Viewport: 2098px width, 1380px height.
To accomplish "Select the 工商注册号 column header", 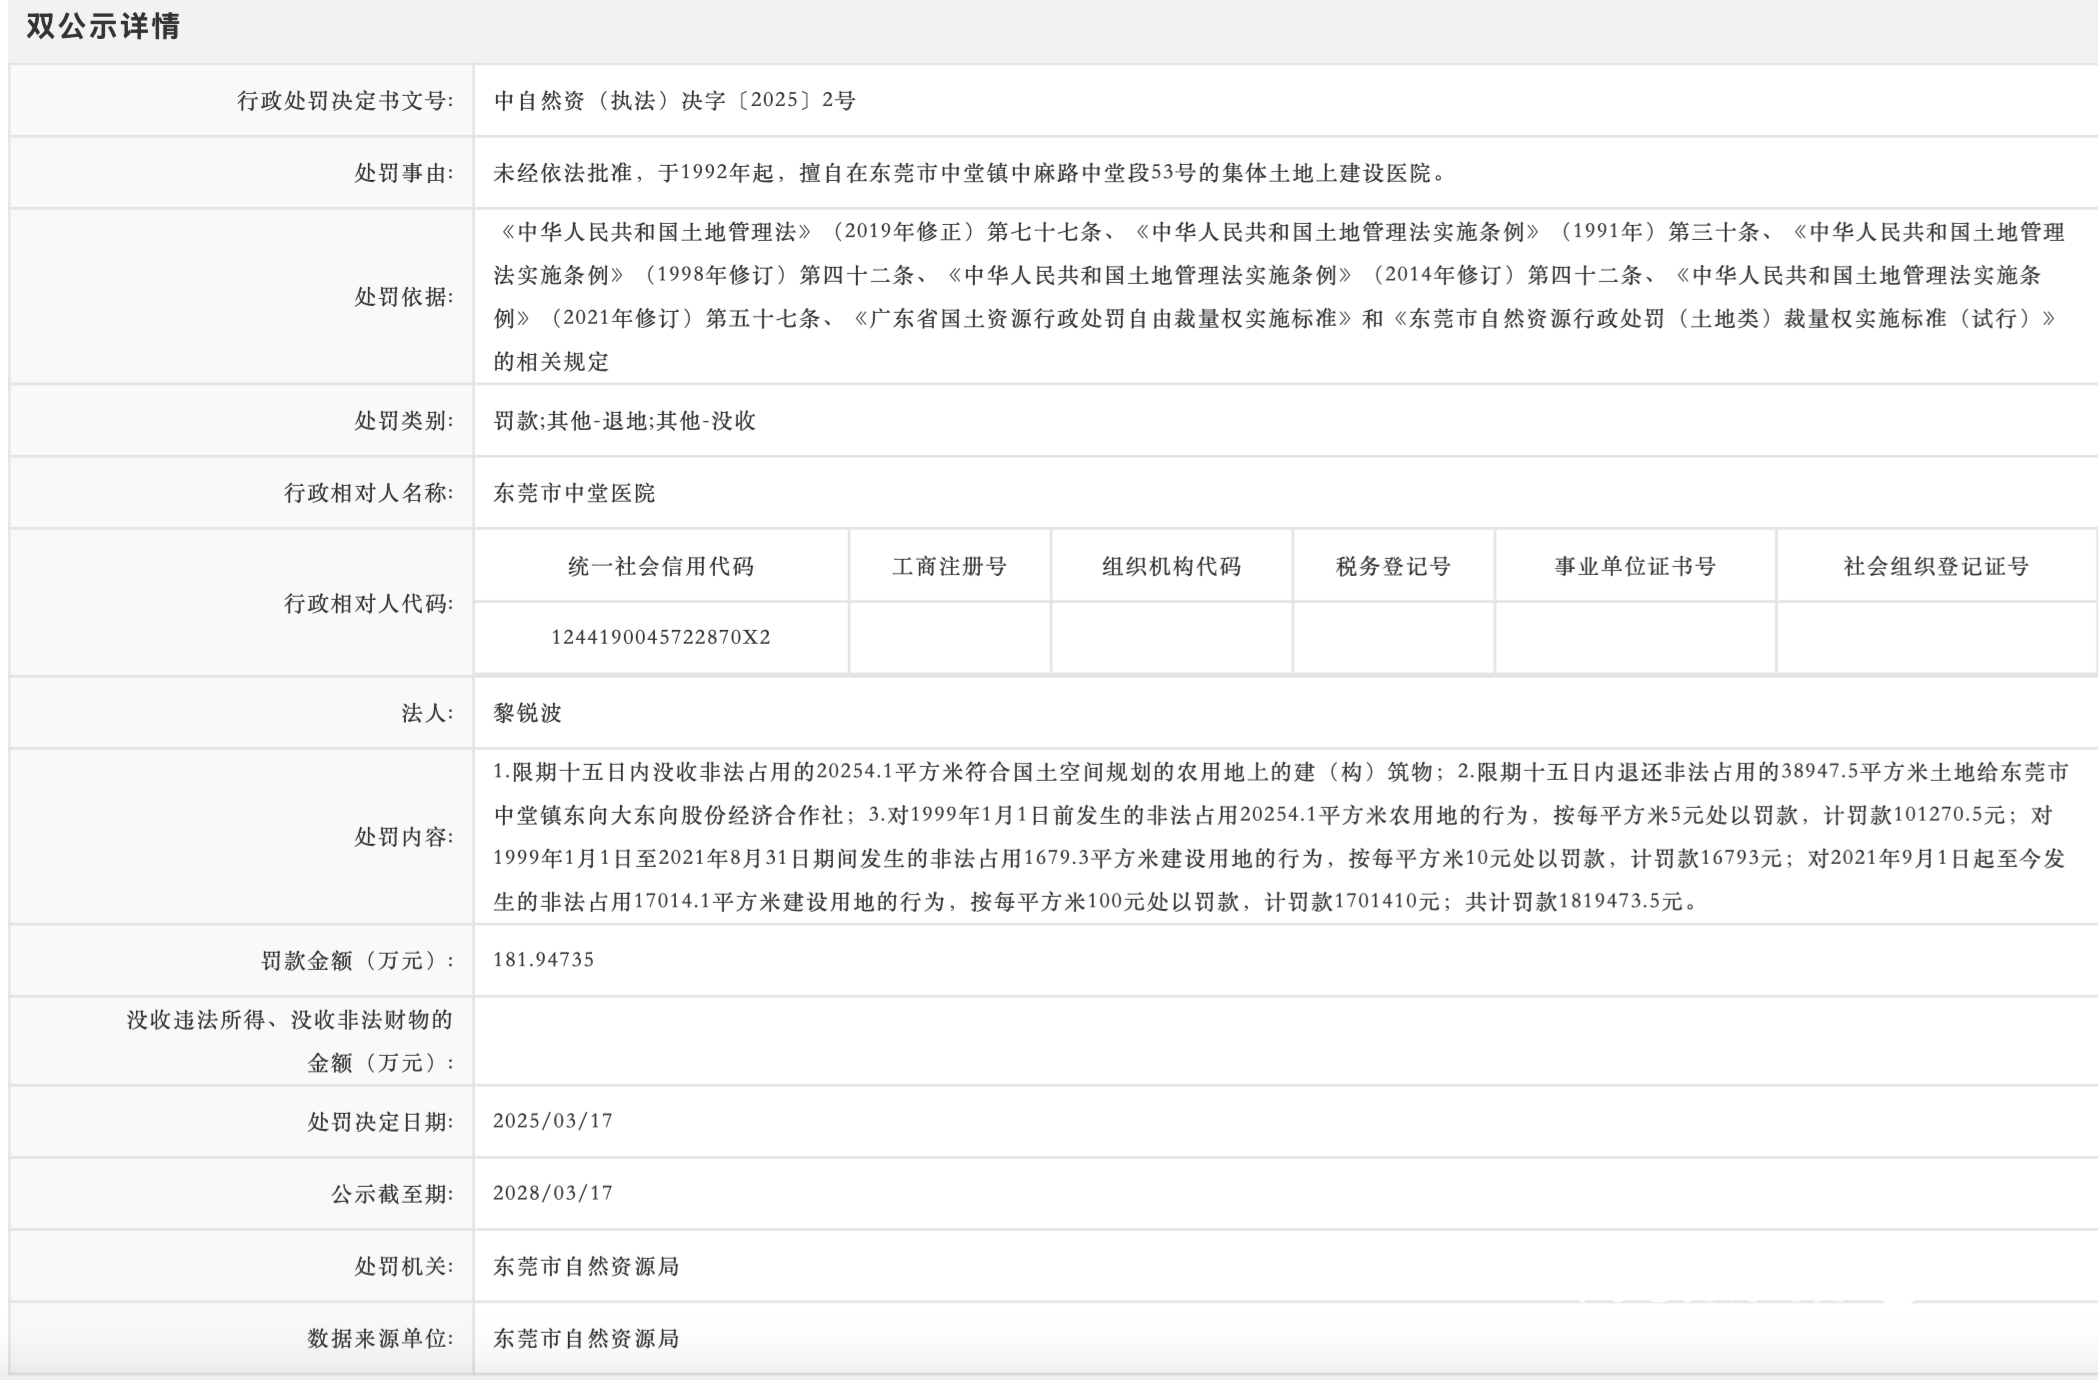I will click(x=948, y=565).
